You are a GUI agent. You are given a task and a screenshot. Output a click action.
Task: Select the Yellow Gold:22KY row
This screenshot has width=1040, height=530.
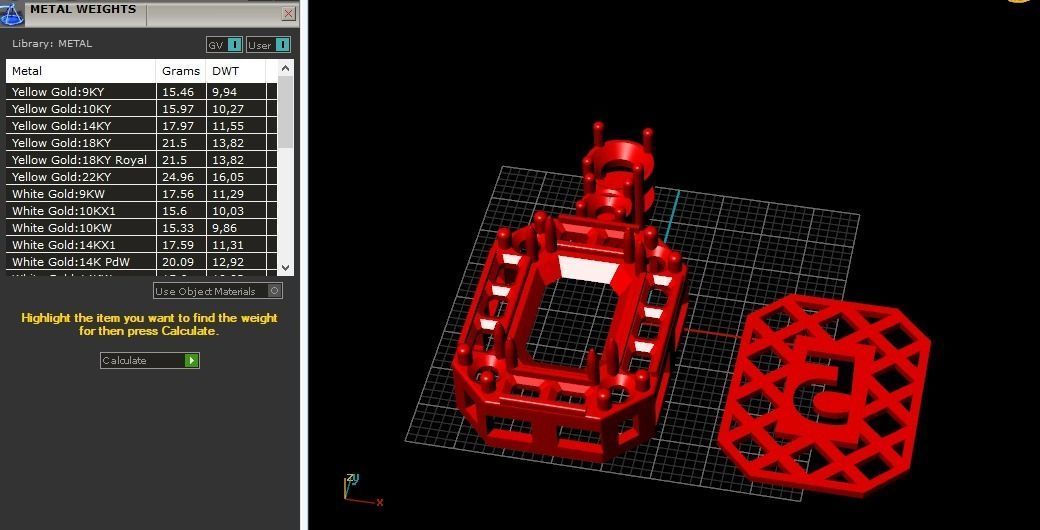pyautogui.click(x=141, y=177)
